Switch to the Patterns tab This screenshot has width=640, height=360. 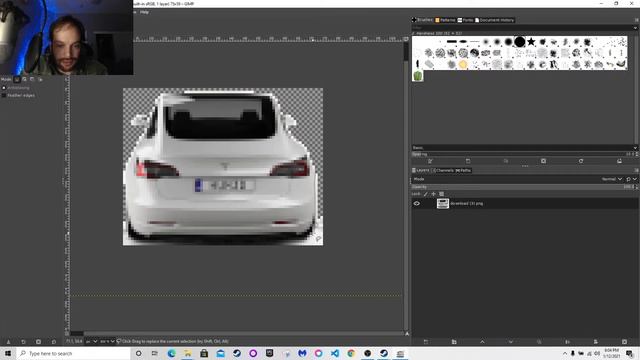(445, 20)
